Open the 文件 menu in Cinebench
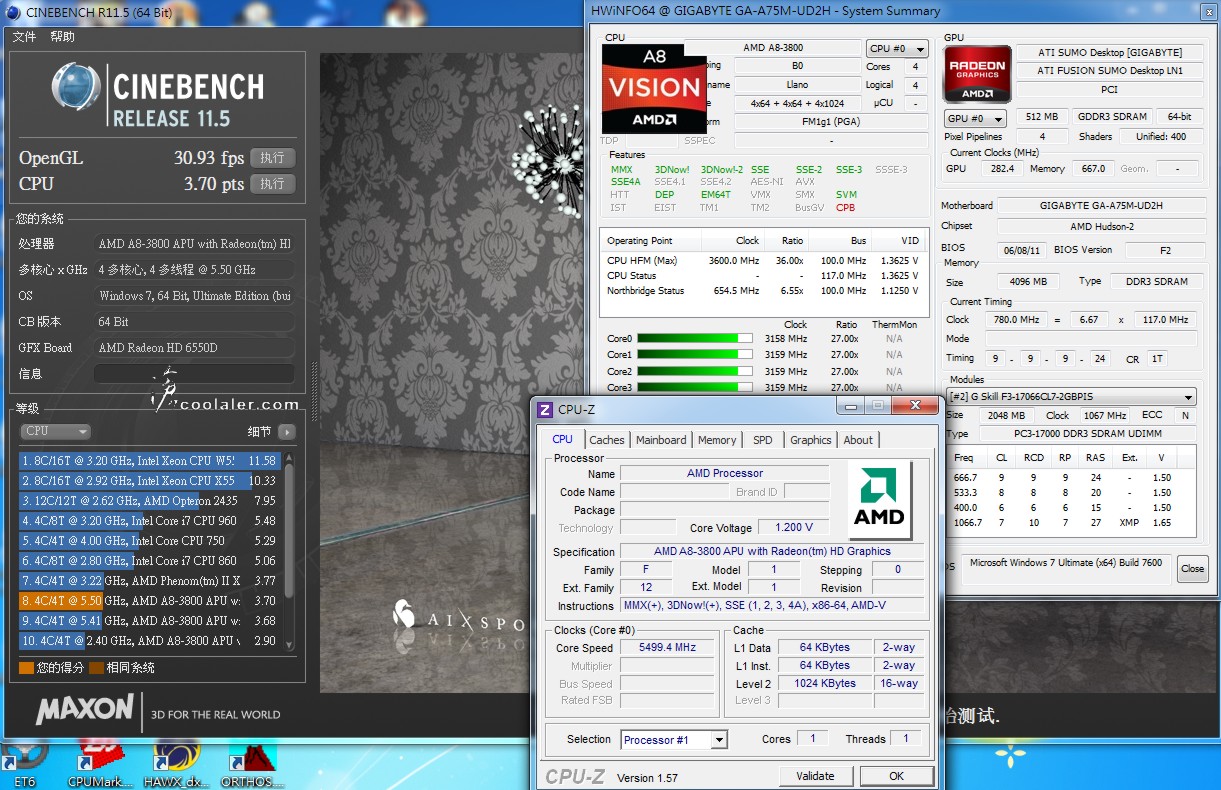This screenshot has height=790, width=1221. coord(24,37)
